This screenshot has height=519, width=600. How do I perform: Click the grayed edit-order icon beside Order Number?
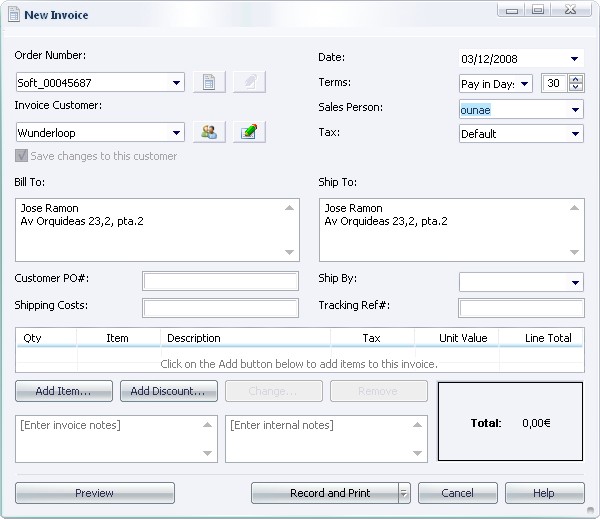coord(249,82)
